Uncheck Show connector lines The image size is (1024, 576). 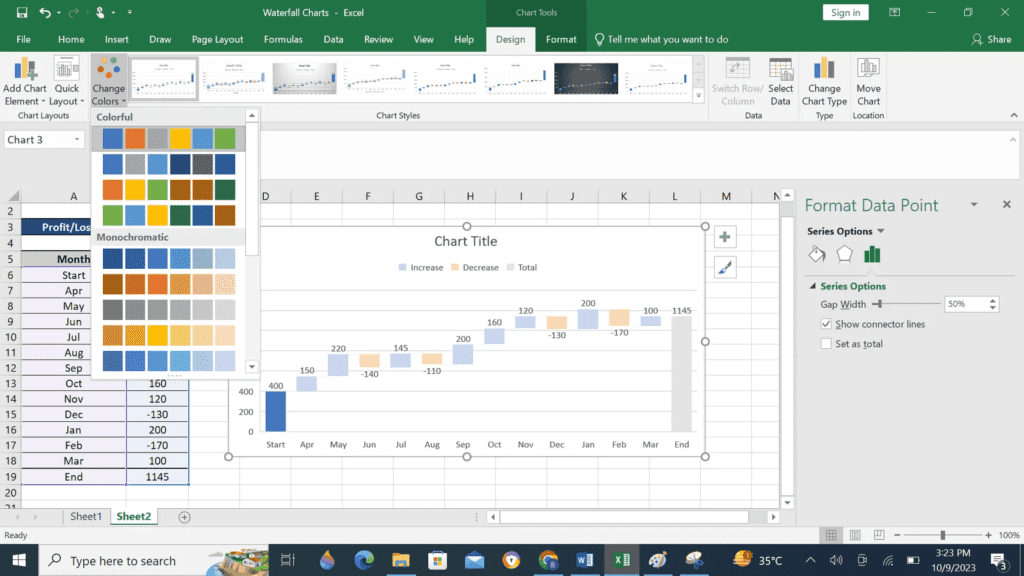coord(825,324)
